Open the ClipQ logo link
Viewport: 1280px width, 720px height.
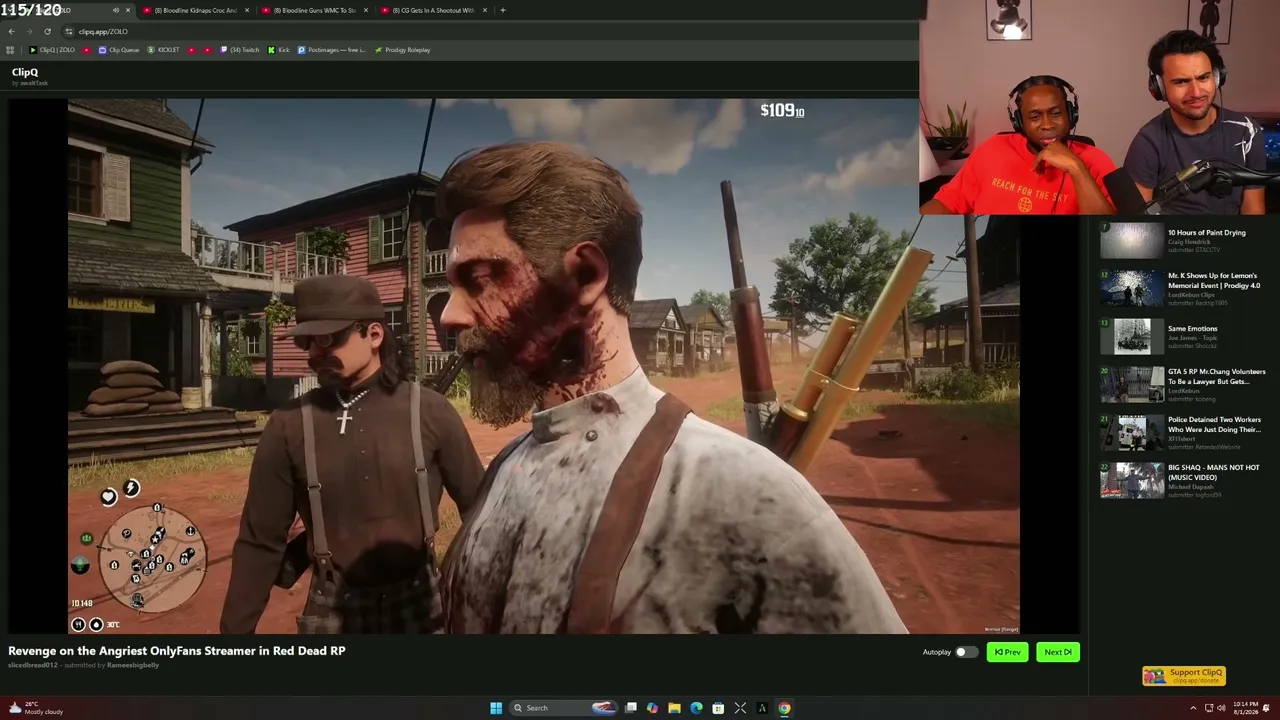25,72
